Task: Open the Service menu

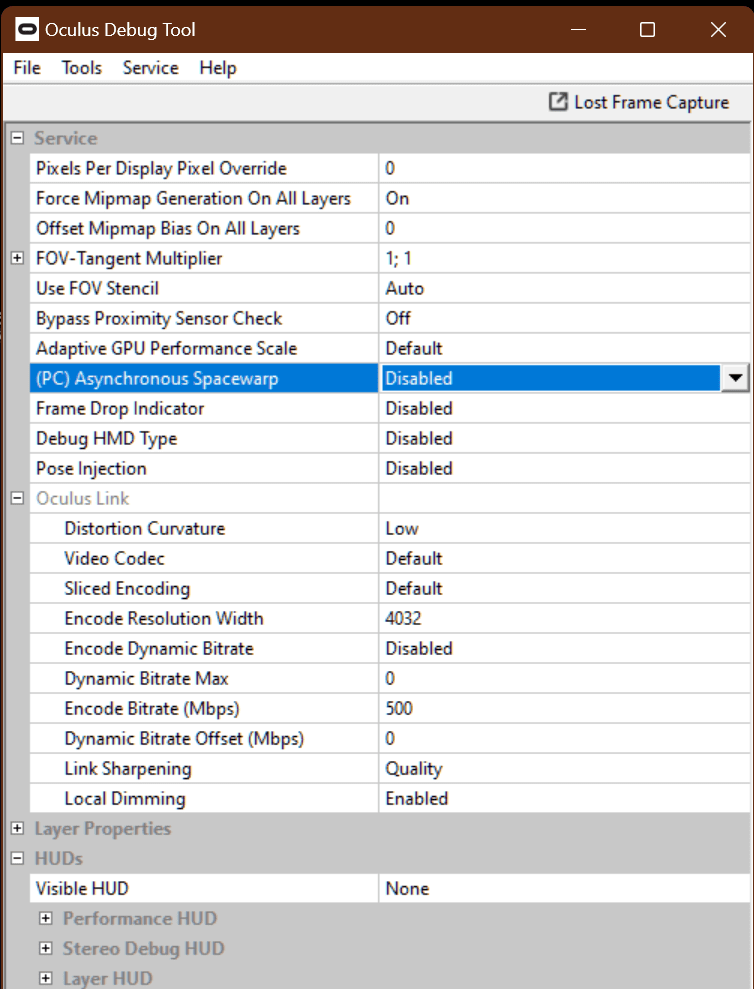Action: point(150,67)
